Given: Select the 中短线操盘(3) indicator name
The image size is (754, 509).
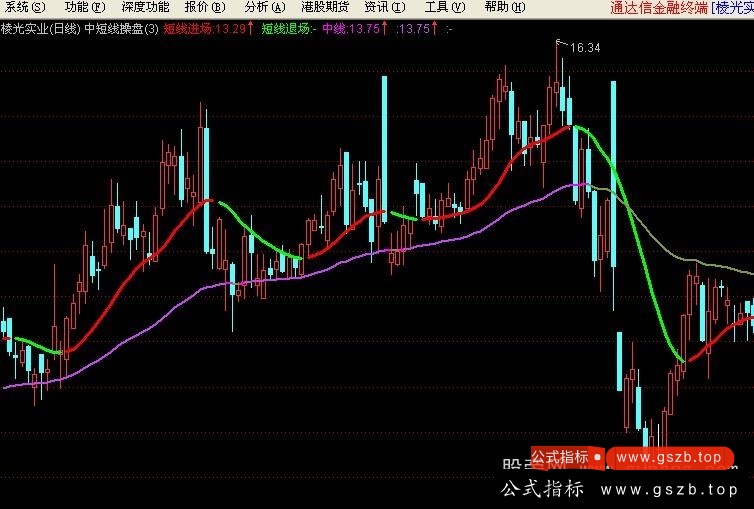Looking at the screenshot, I should pos(121,29).
